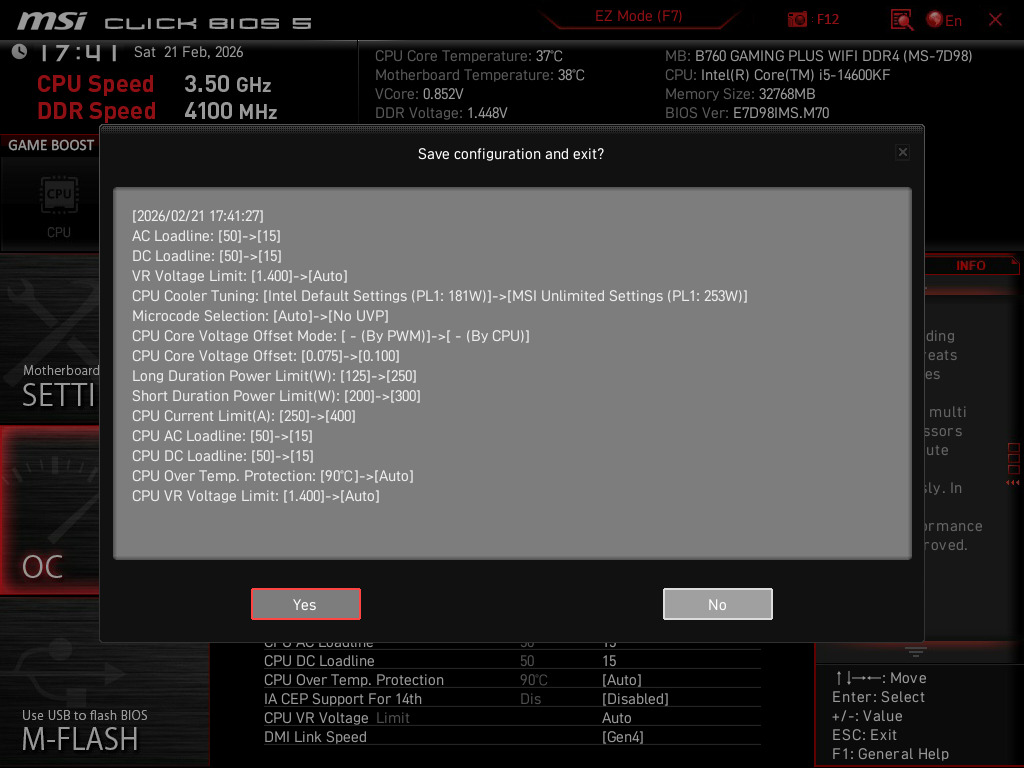Click the red arrows beside the help panel
Image resolution: width=1024 pixels, height=768 pixels.
[x=1013, y=483]
